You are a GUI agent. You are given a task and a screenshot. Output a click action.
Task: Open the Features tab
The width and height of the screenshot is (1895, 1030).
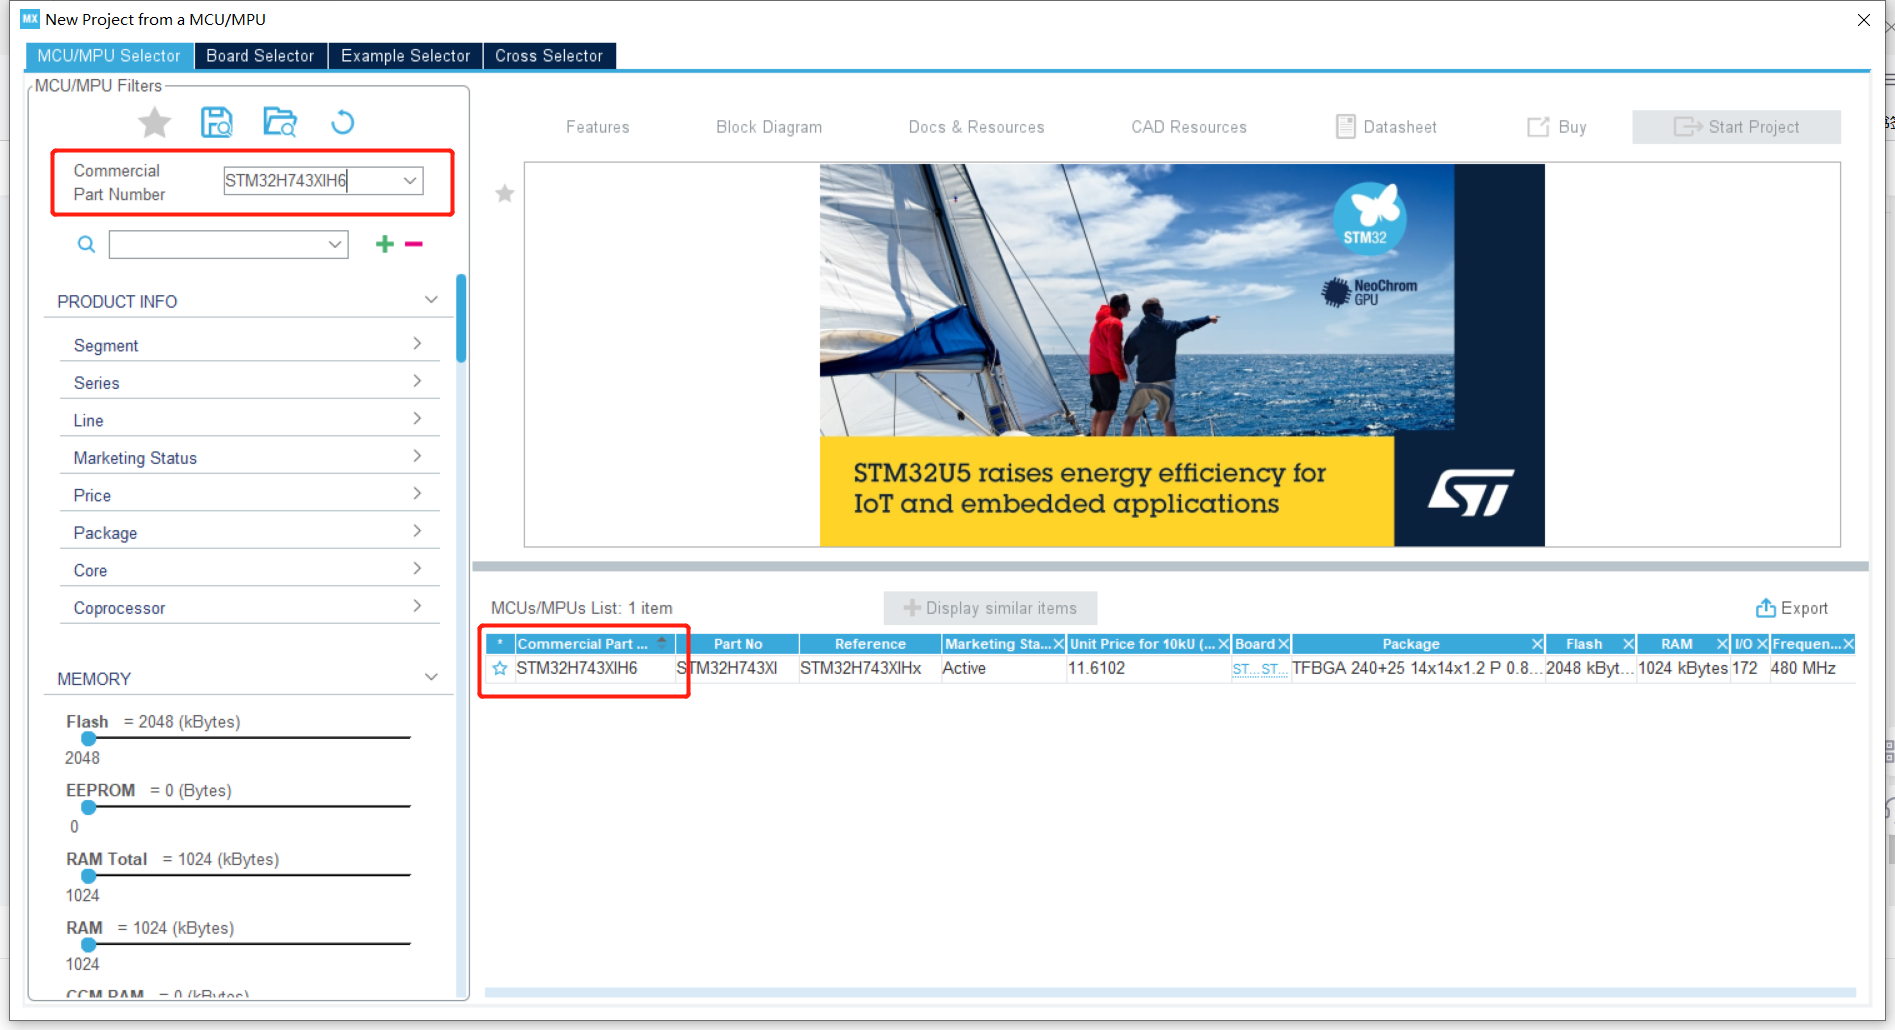pos(598,127)
